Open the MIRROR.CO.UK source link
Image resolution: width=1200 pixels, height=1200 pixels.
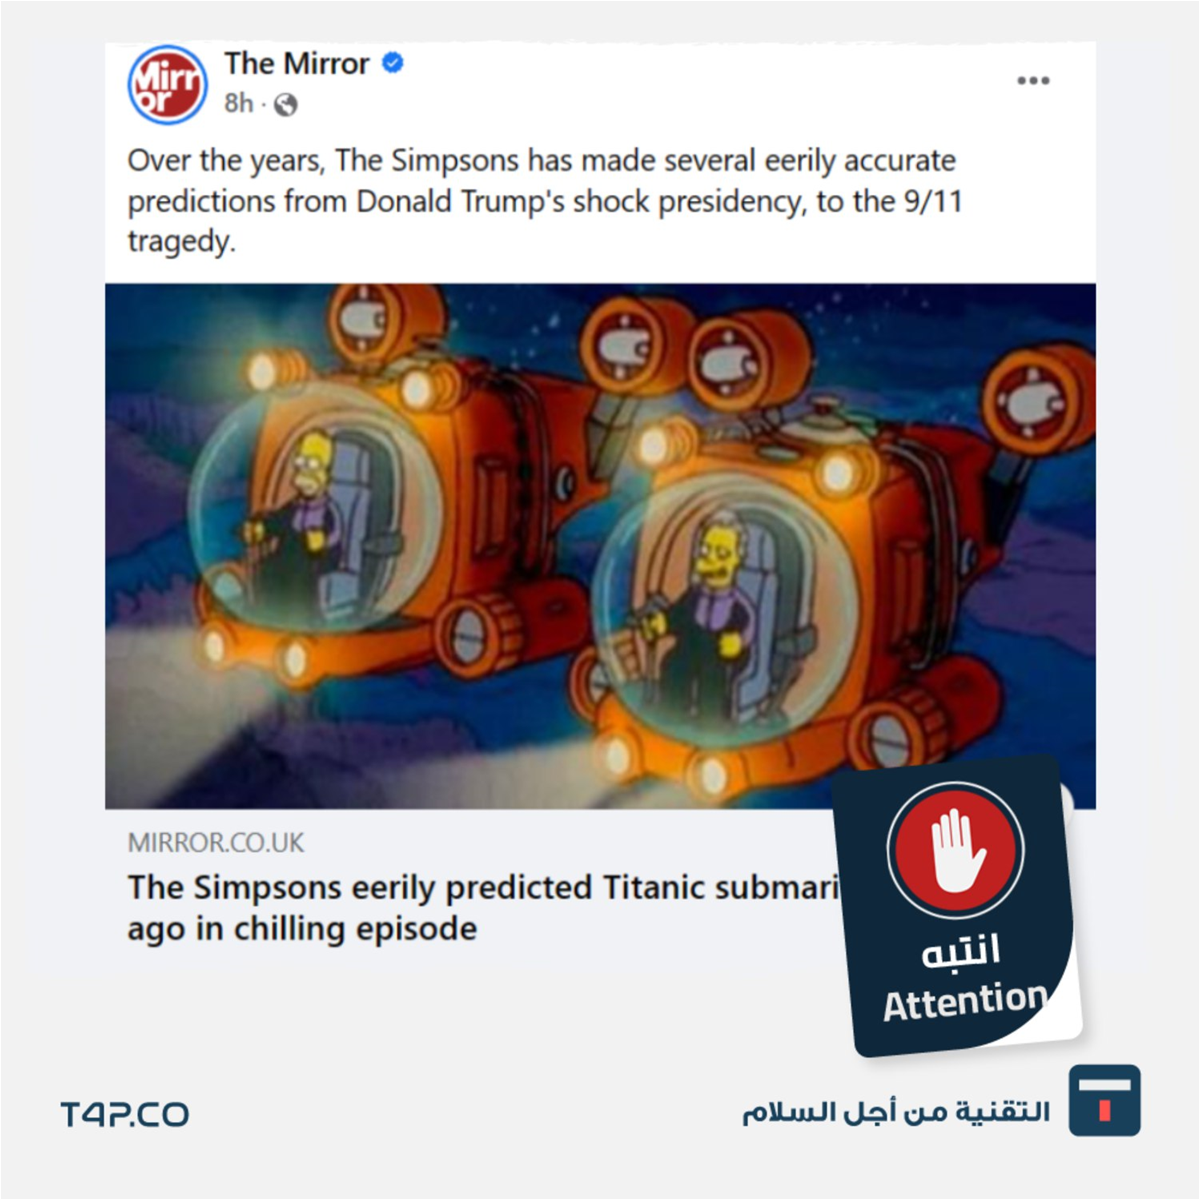(x=216, y=843)
